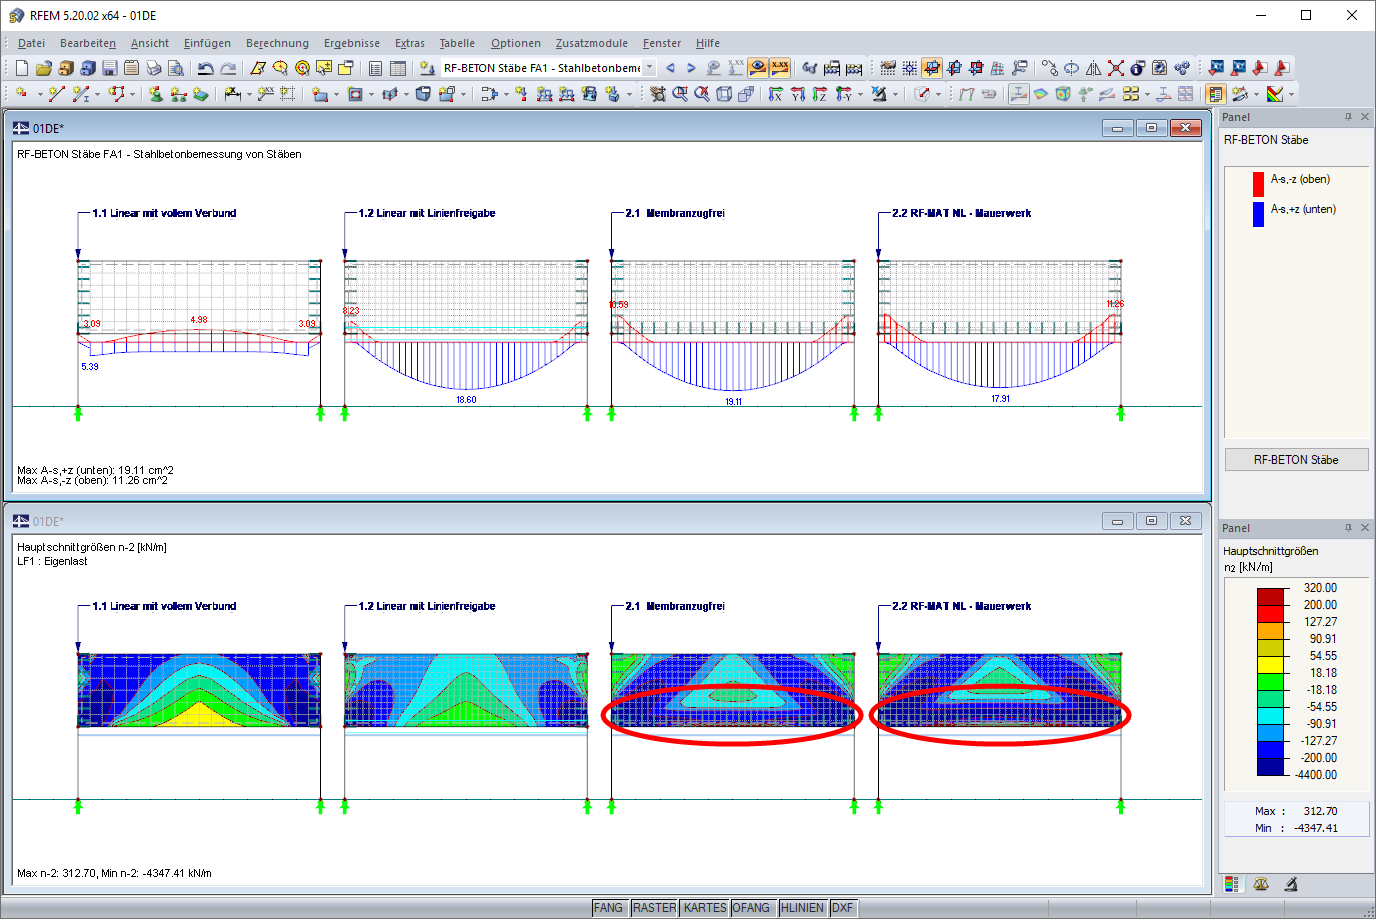Click the blue A-s,+z (unten) swatch
1376x919 pixels.
click(1258, 214)
